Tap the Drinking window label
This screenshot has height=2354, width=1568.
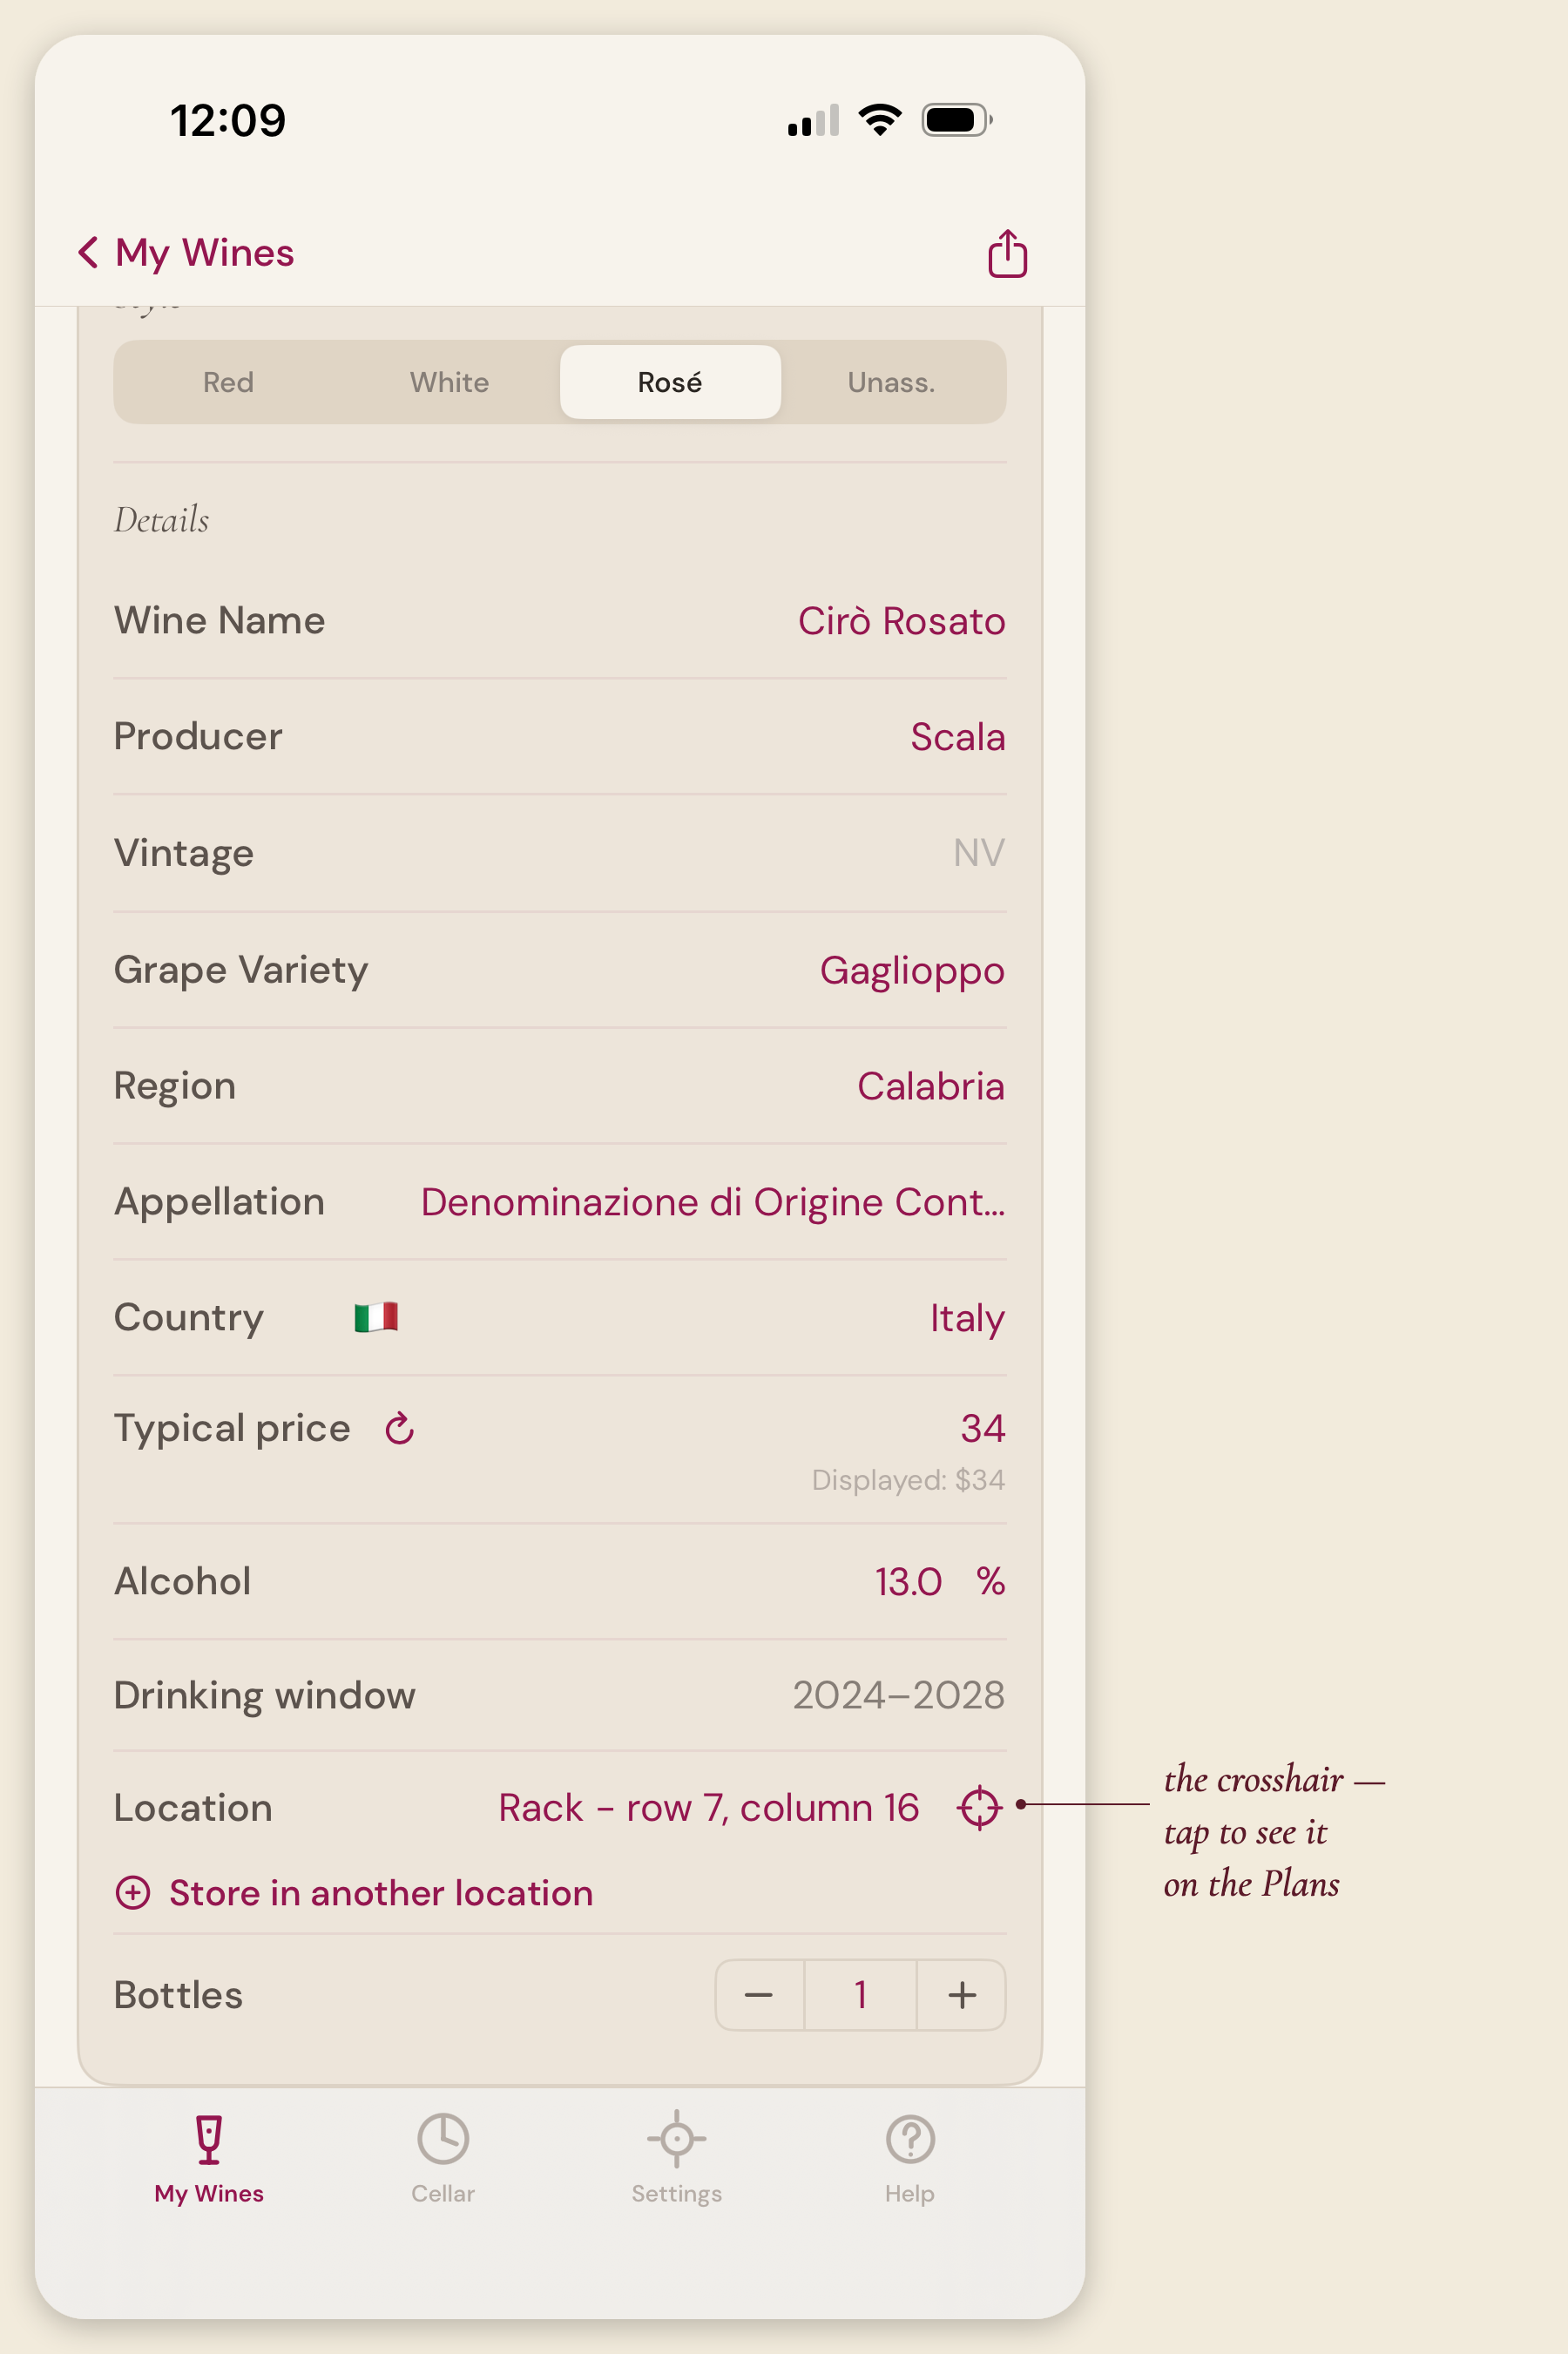pyautogui.click(x=264, y=1695)
